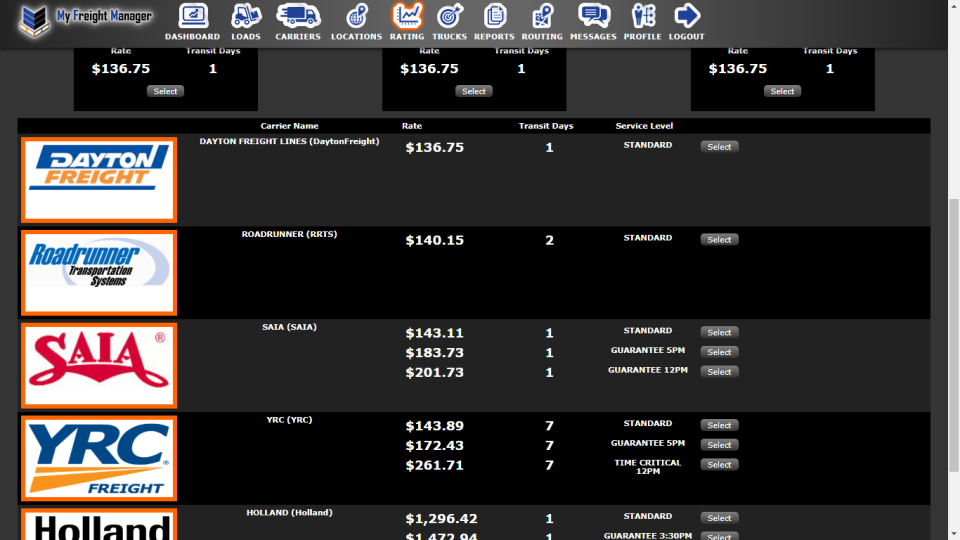This screenshot has height=540, width=960.
Task: Click the PROFILE menu label
Action: 643,37
